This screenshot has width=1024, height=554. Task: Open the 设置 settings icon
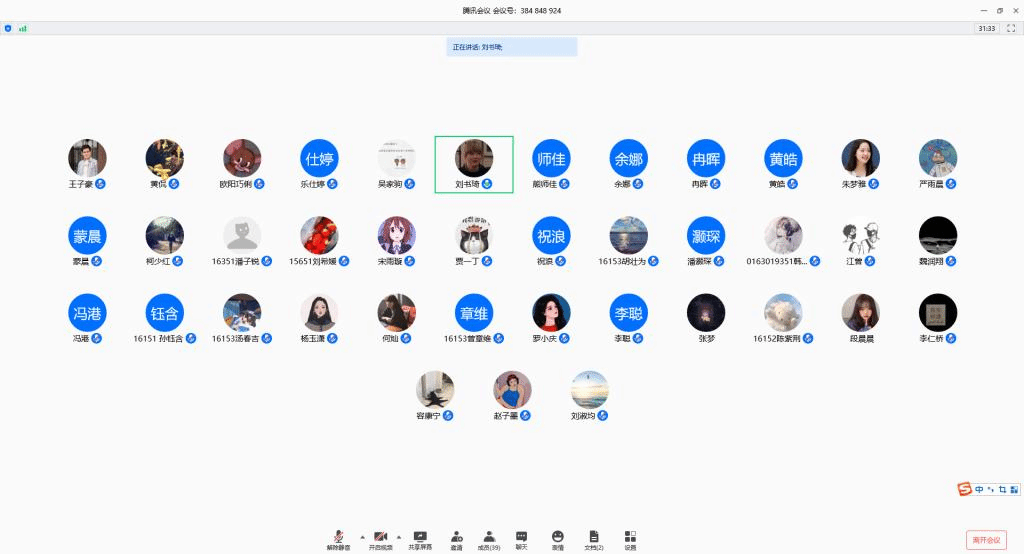630,540
